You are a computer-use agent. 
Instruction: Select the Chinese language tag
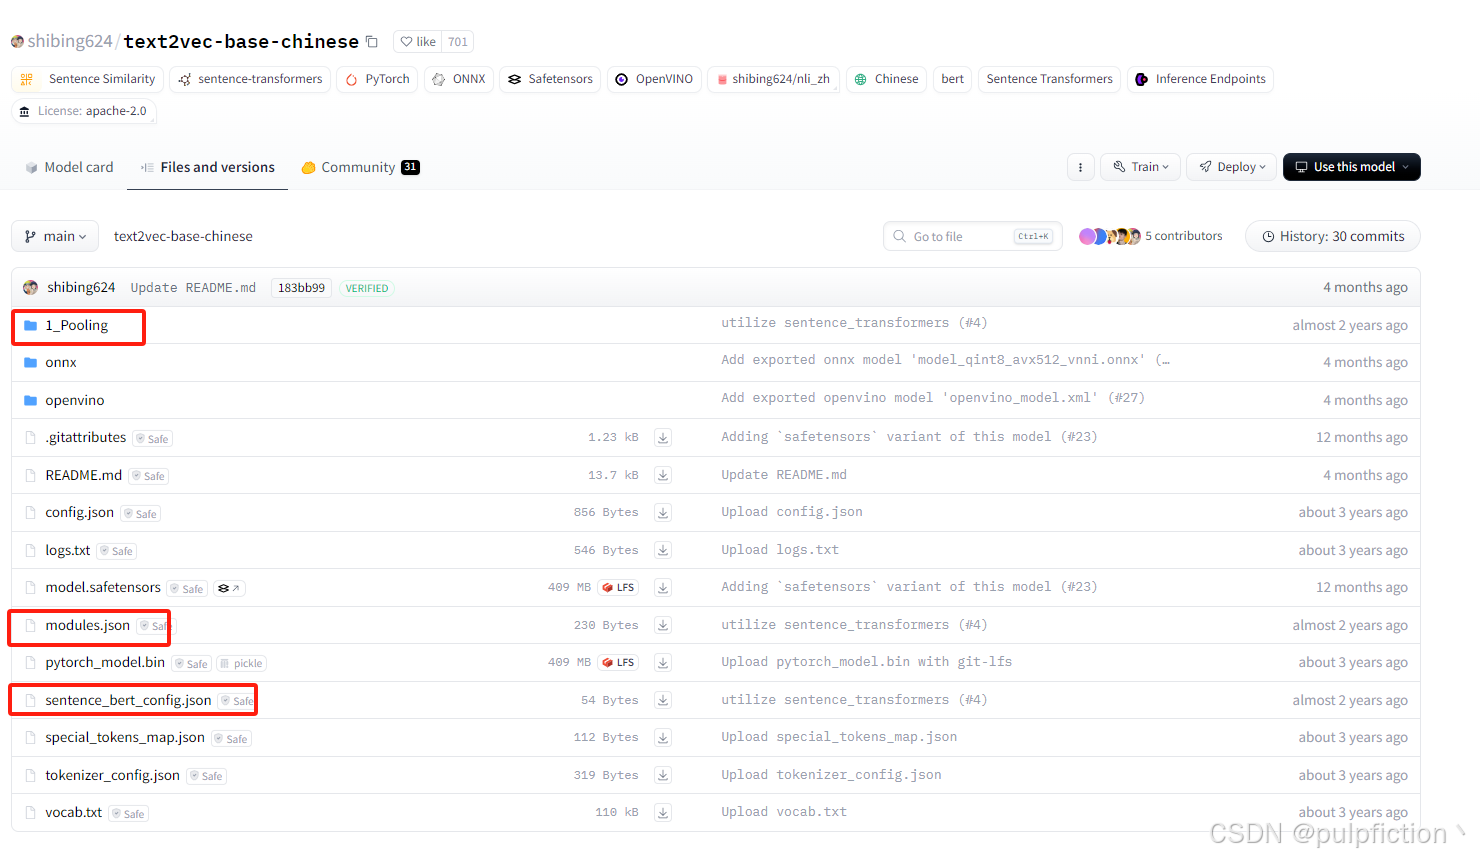886,79
